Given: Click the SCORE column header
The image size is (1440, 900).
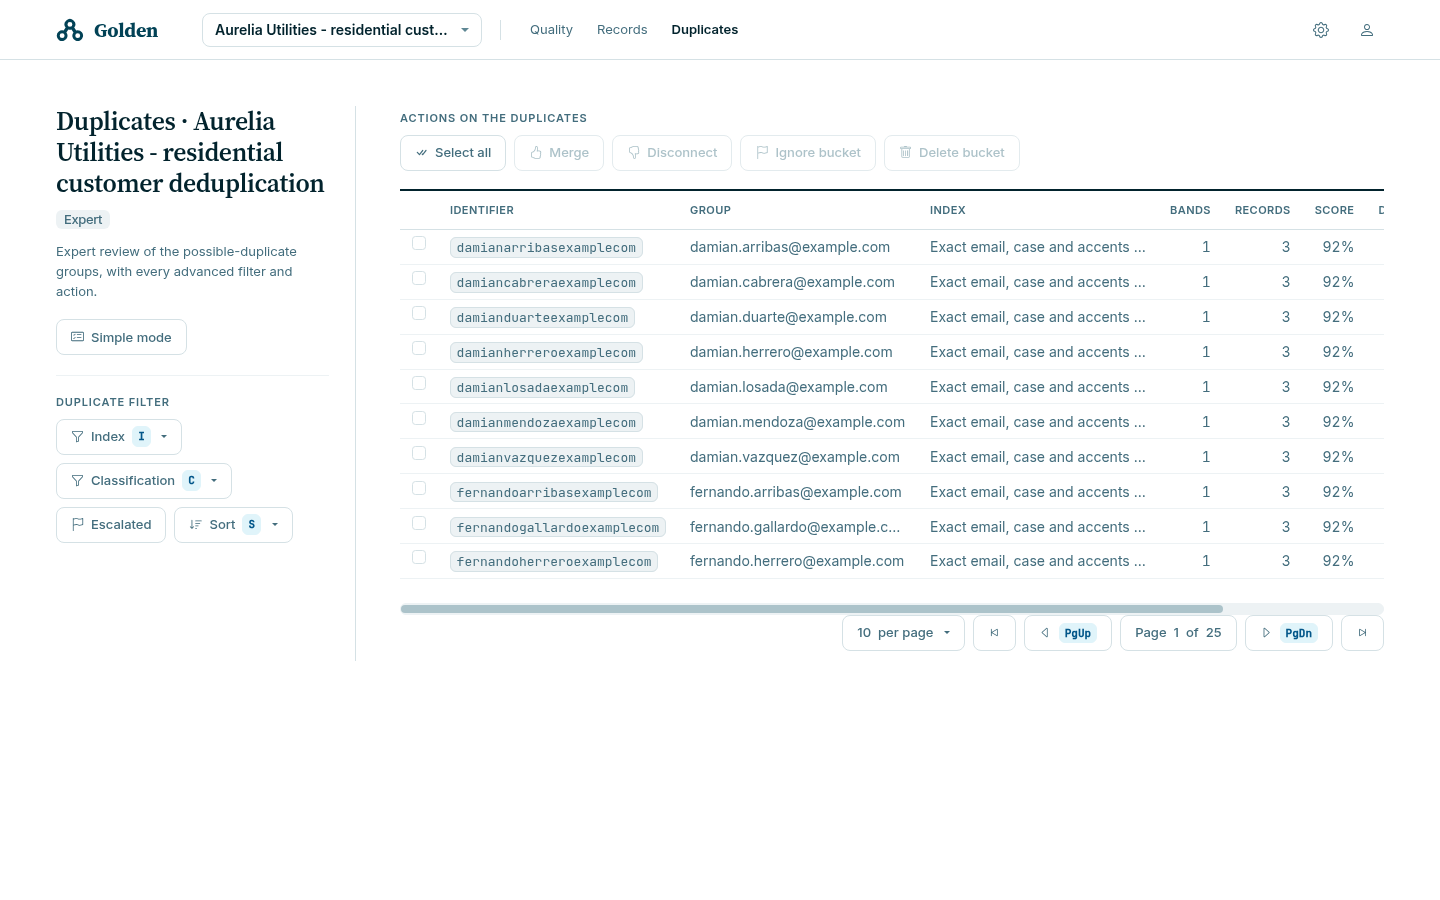Looking at the screenshot, I should pos(1334,210).
